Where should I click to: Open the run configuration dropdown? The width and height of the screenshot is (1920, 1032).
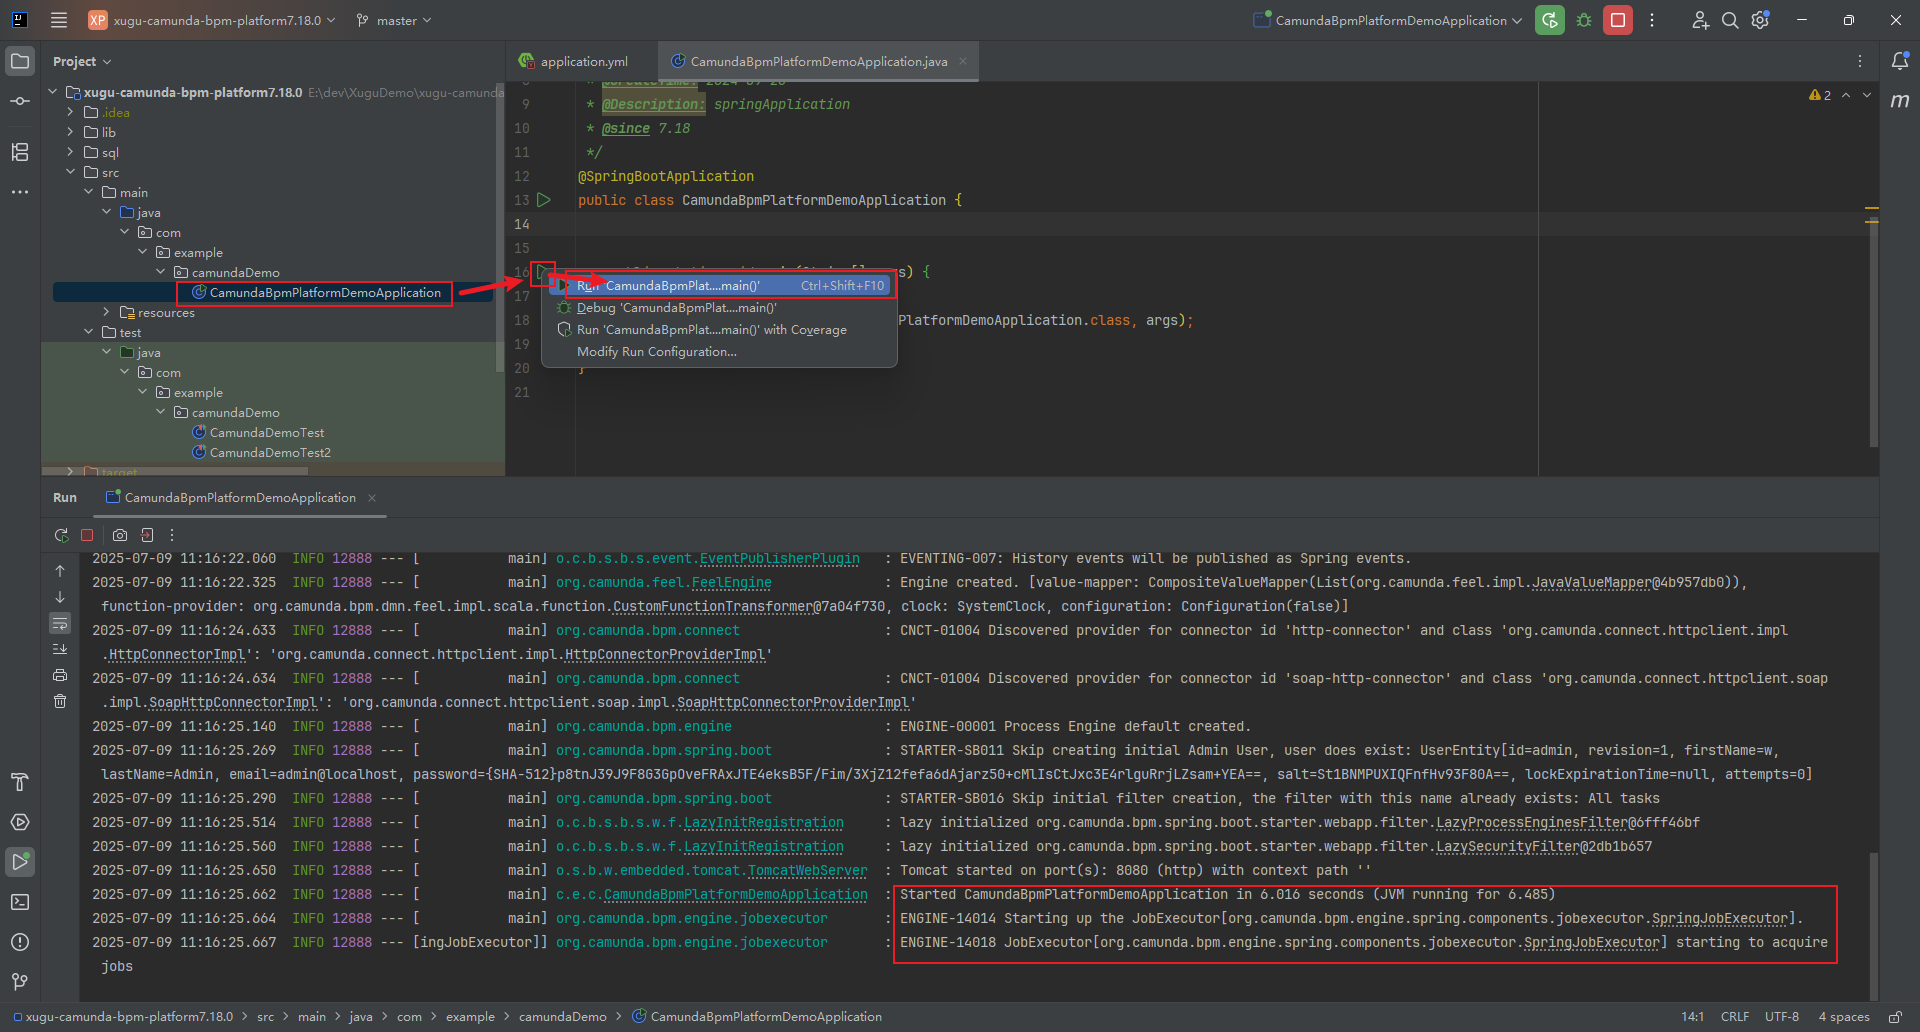1390,20
